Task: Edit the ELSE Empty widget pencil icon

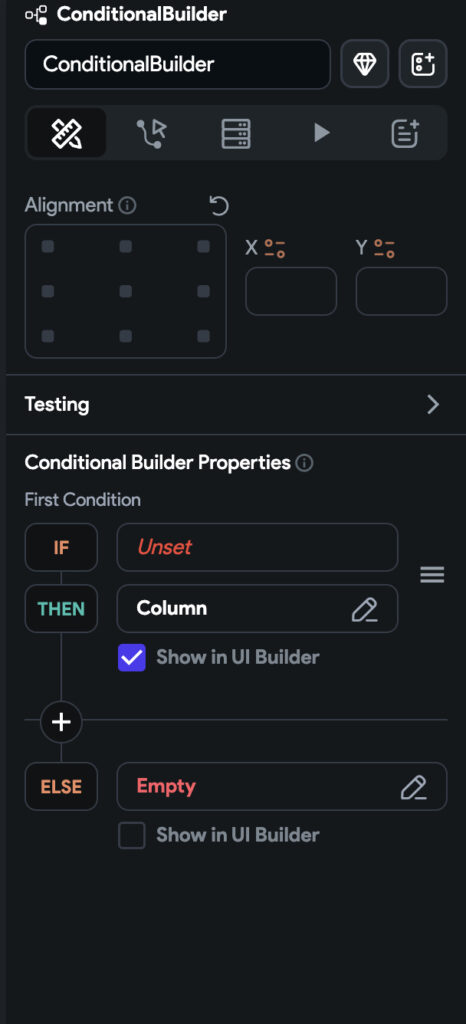Action: [413, 787]
